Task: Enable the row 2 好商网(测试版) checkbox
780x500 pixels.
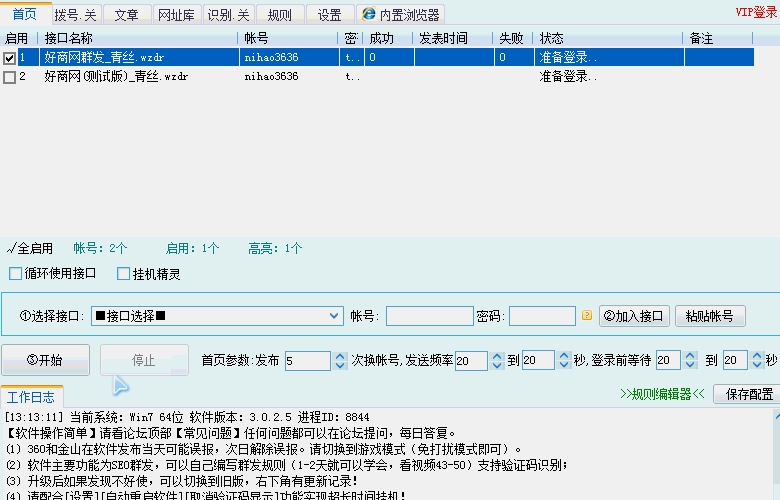Action: click(x=10, y=76)
